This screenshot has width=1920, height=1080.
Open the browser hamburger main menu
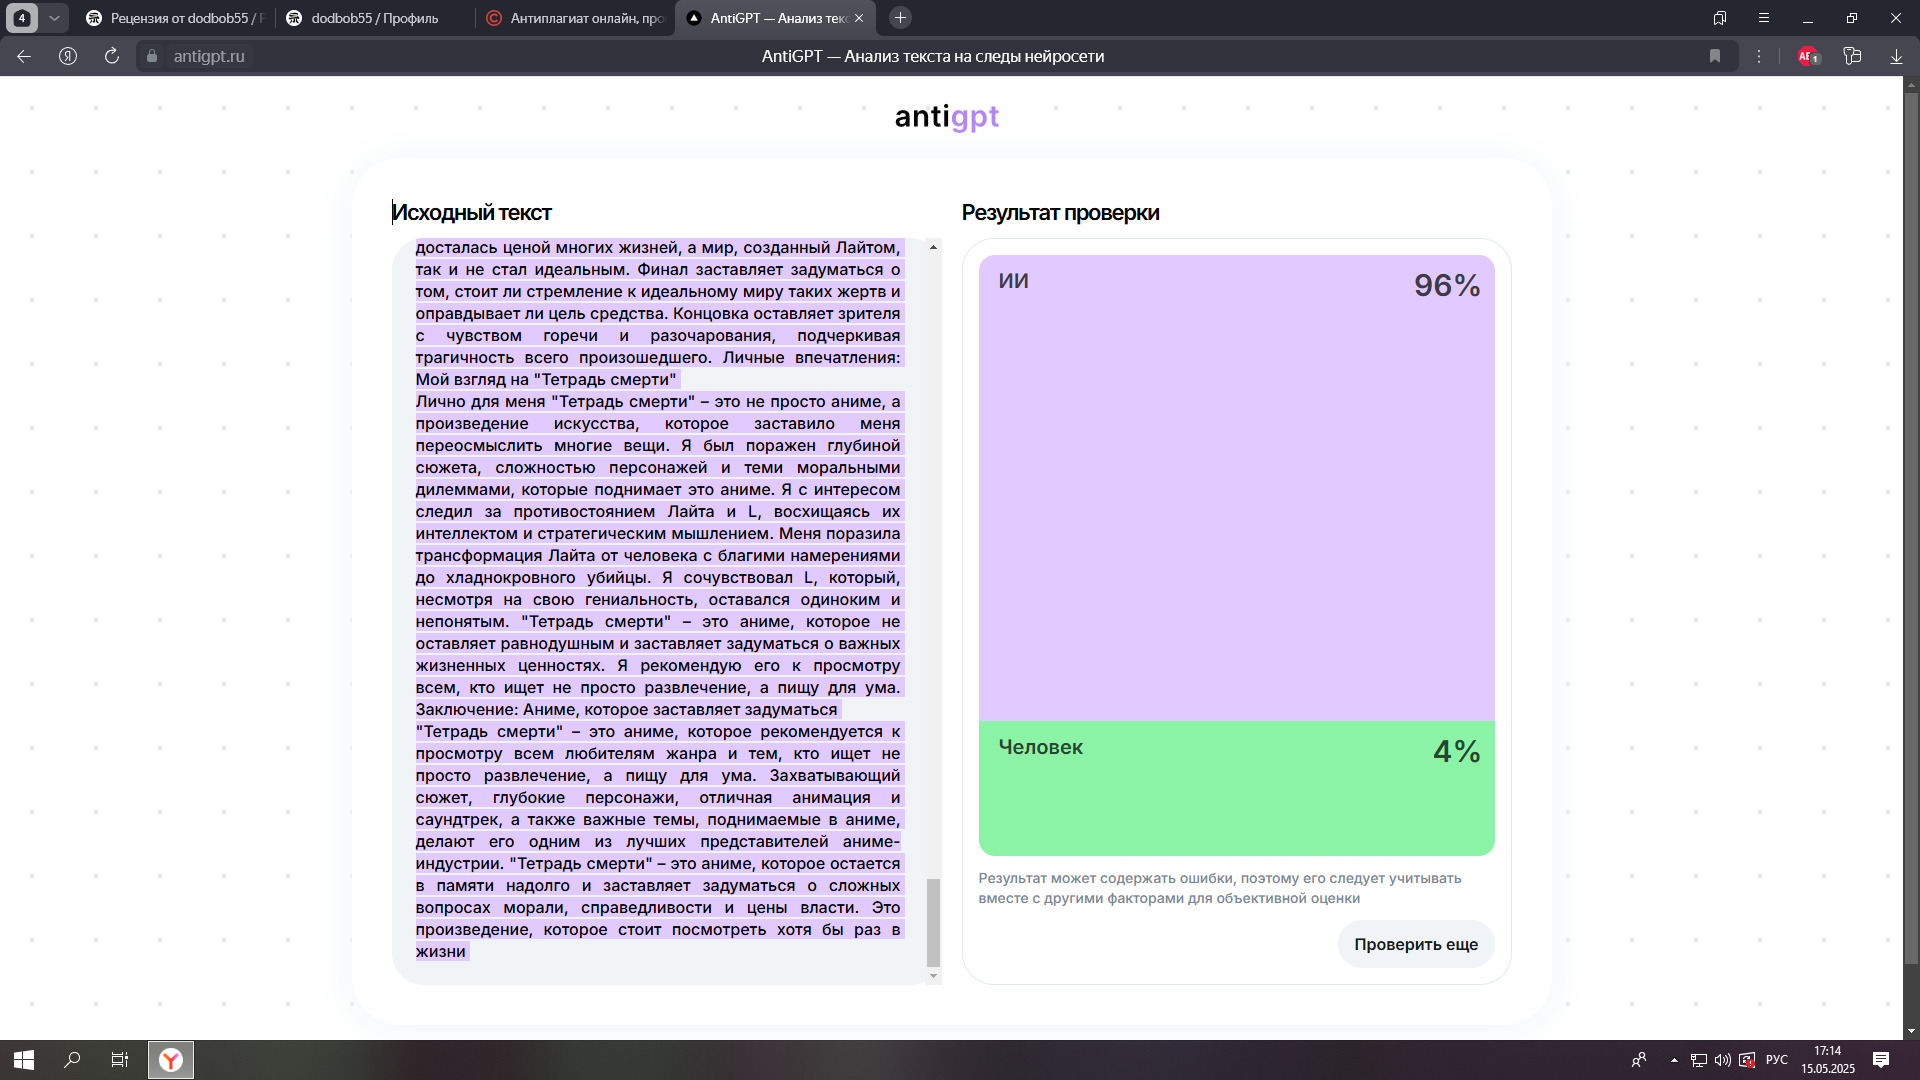[x=1764, y=18]
